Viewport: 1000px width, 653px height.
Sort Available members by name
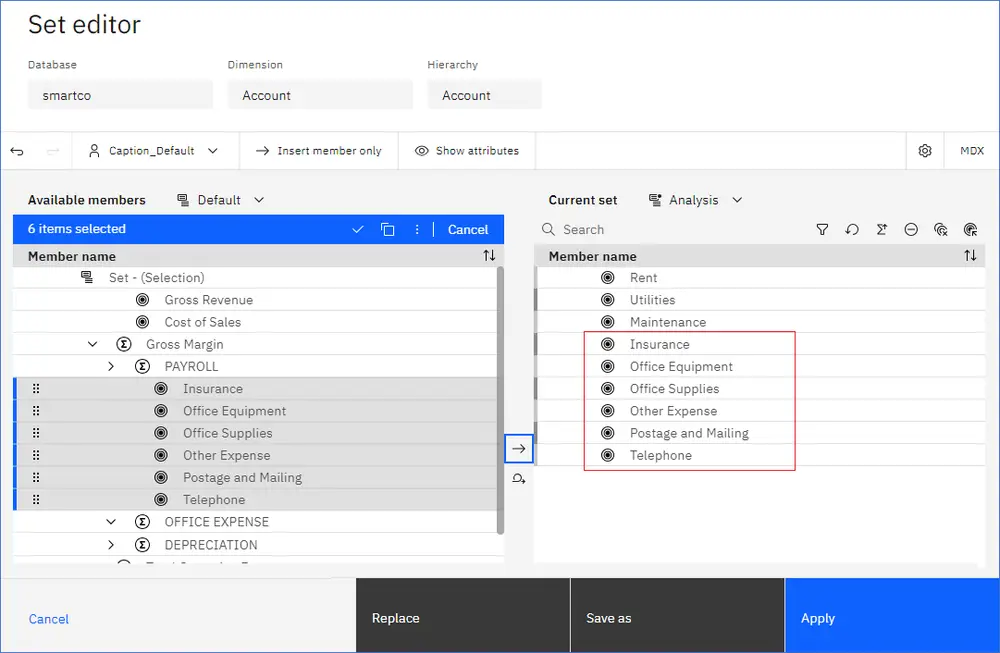pyautogui.click(x=489, y=256)
